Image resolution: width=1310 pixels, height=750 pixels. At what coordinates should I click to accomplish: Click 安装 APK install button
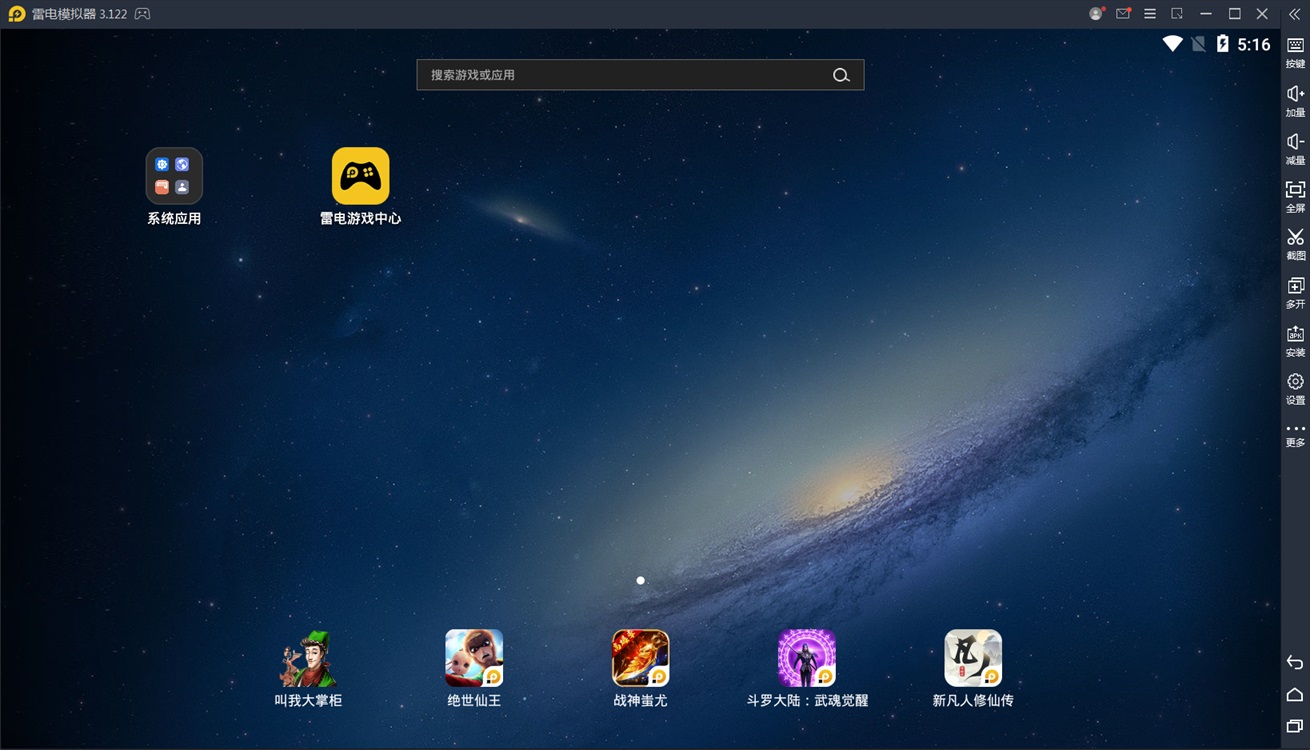[x=1295, y=340]
